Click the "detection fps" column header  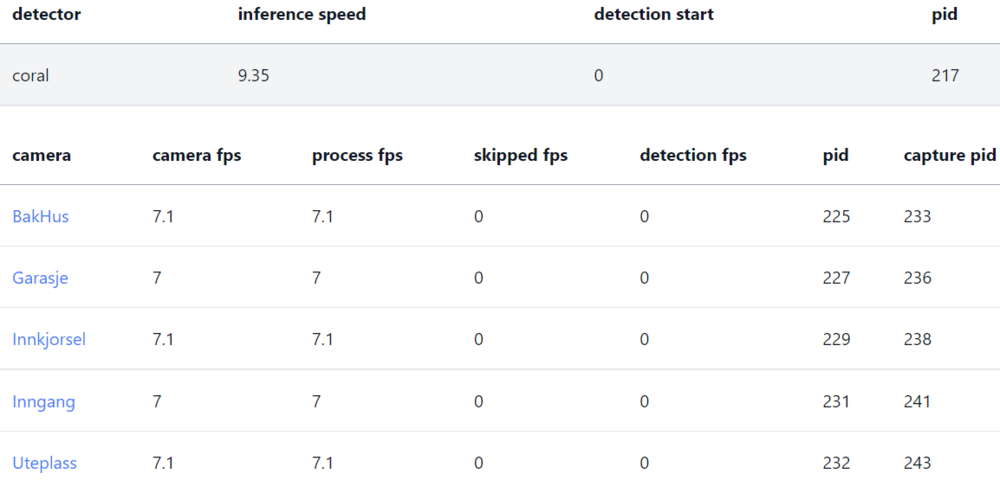pos(693,156)
